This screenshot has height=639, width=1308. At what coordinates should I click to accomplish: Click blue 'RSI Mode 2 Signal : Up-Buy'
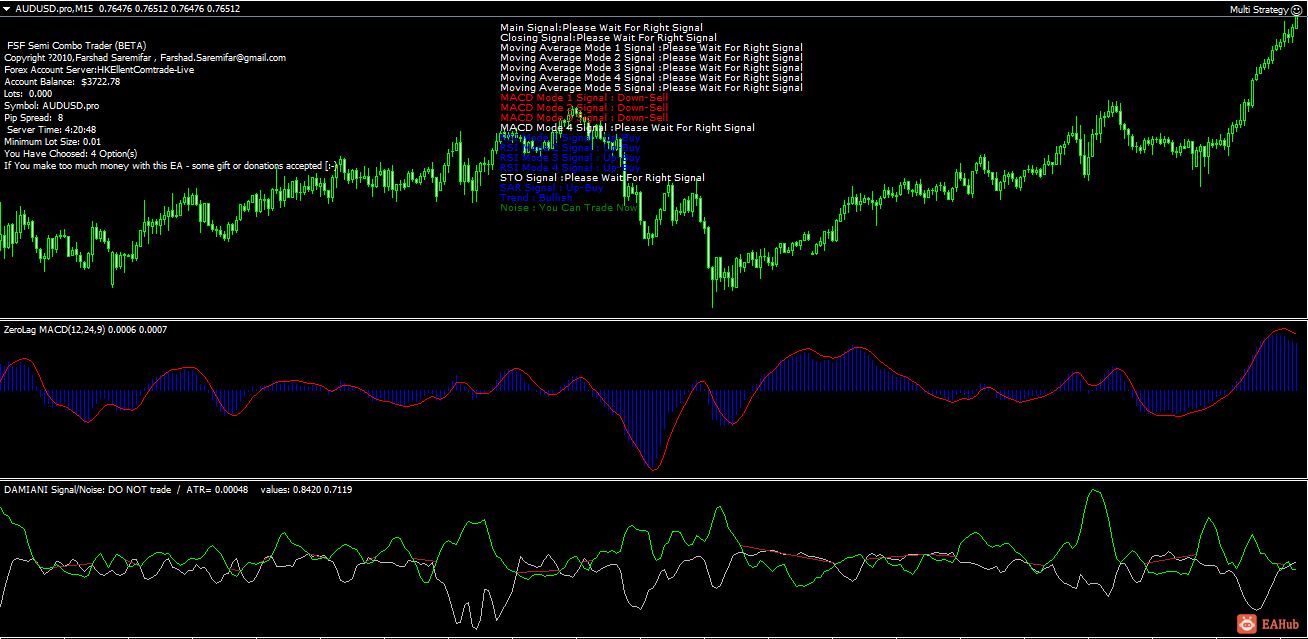[570, 148]
